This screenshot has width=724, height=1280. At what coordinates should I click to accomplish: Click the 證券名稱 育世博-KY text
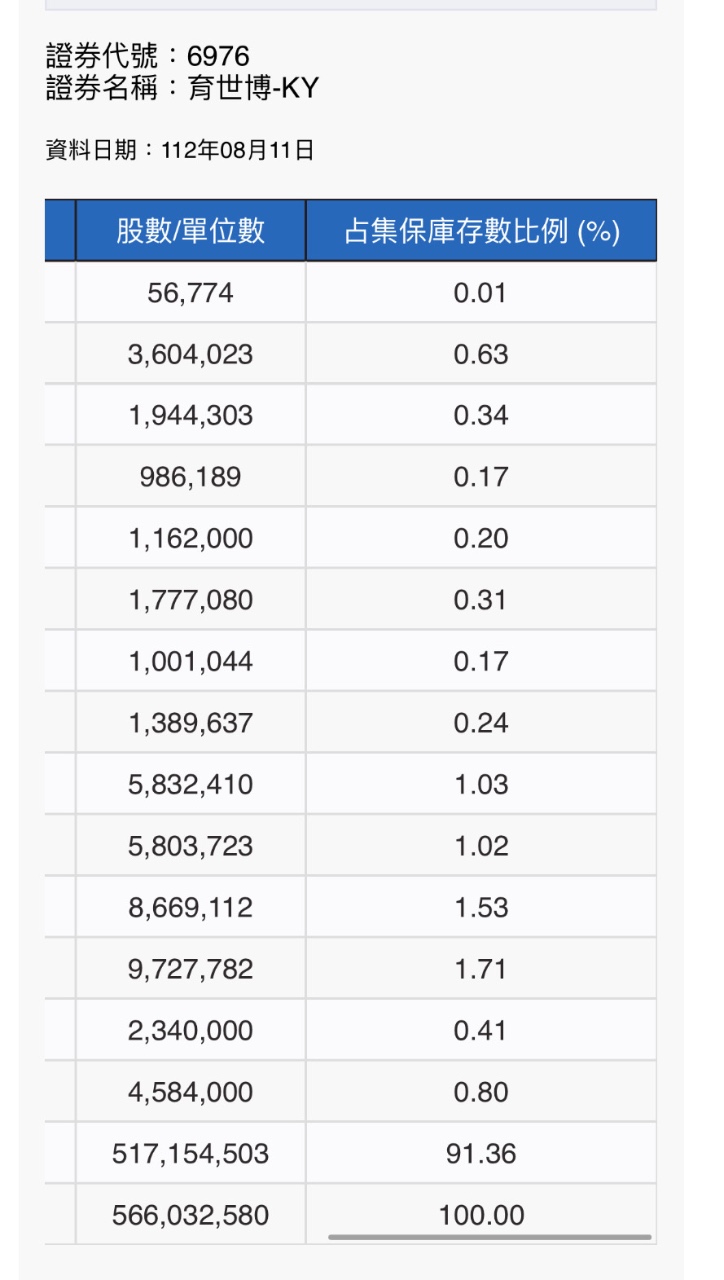[182, 88]
